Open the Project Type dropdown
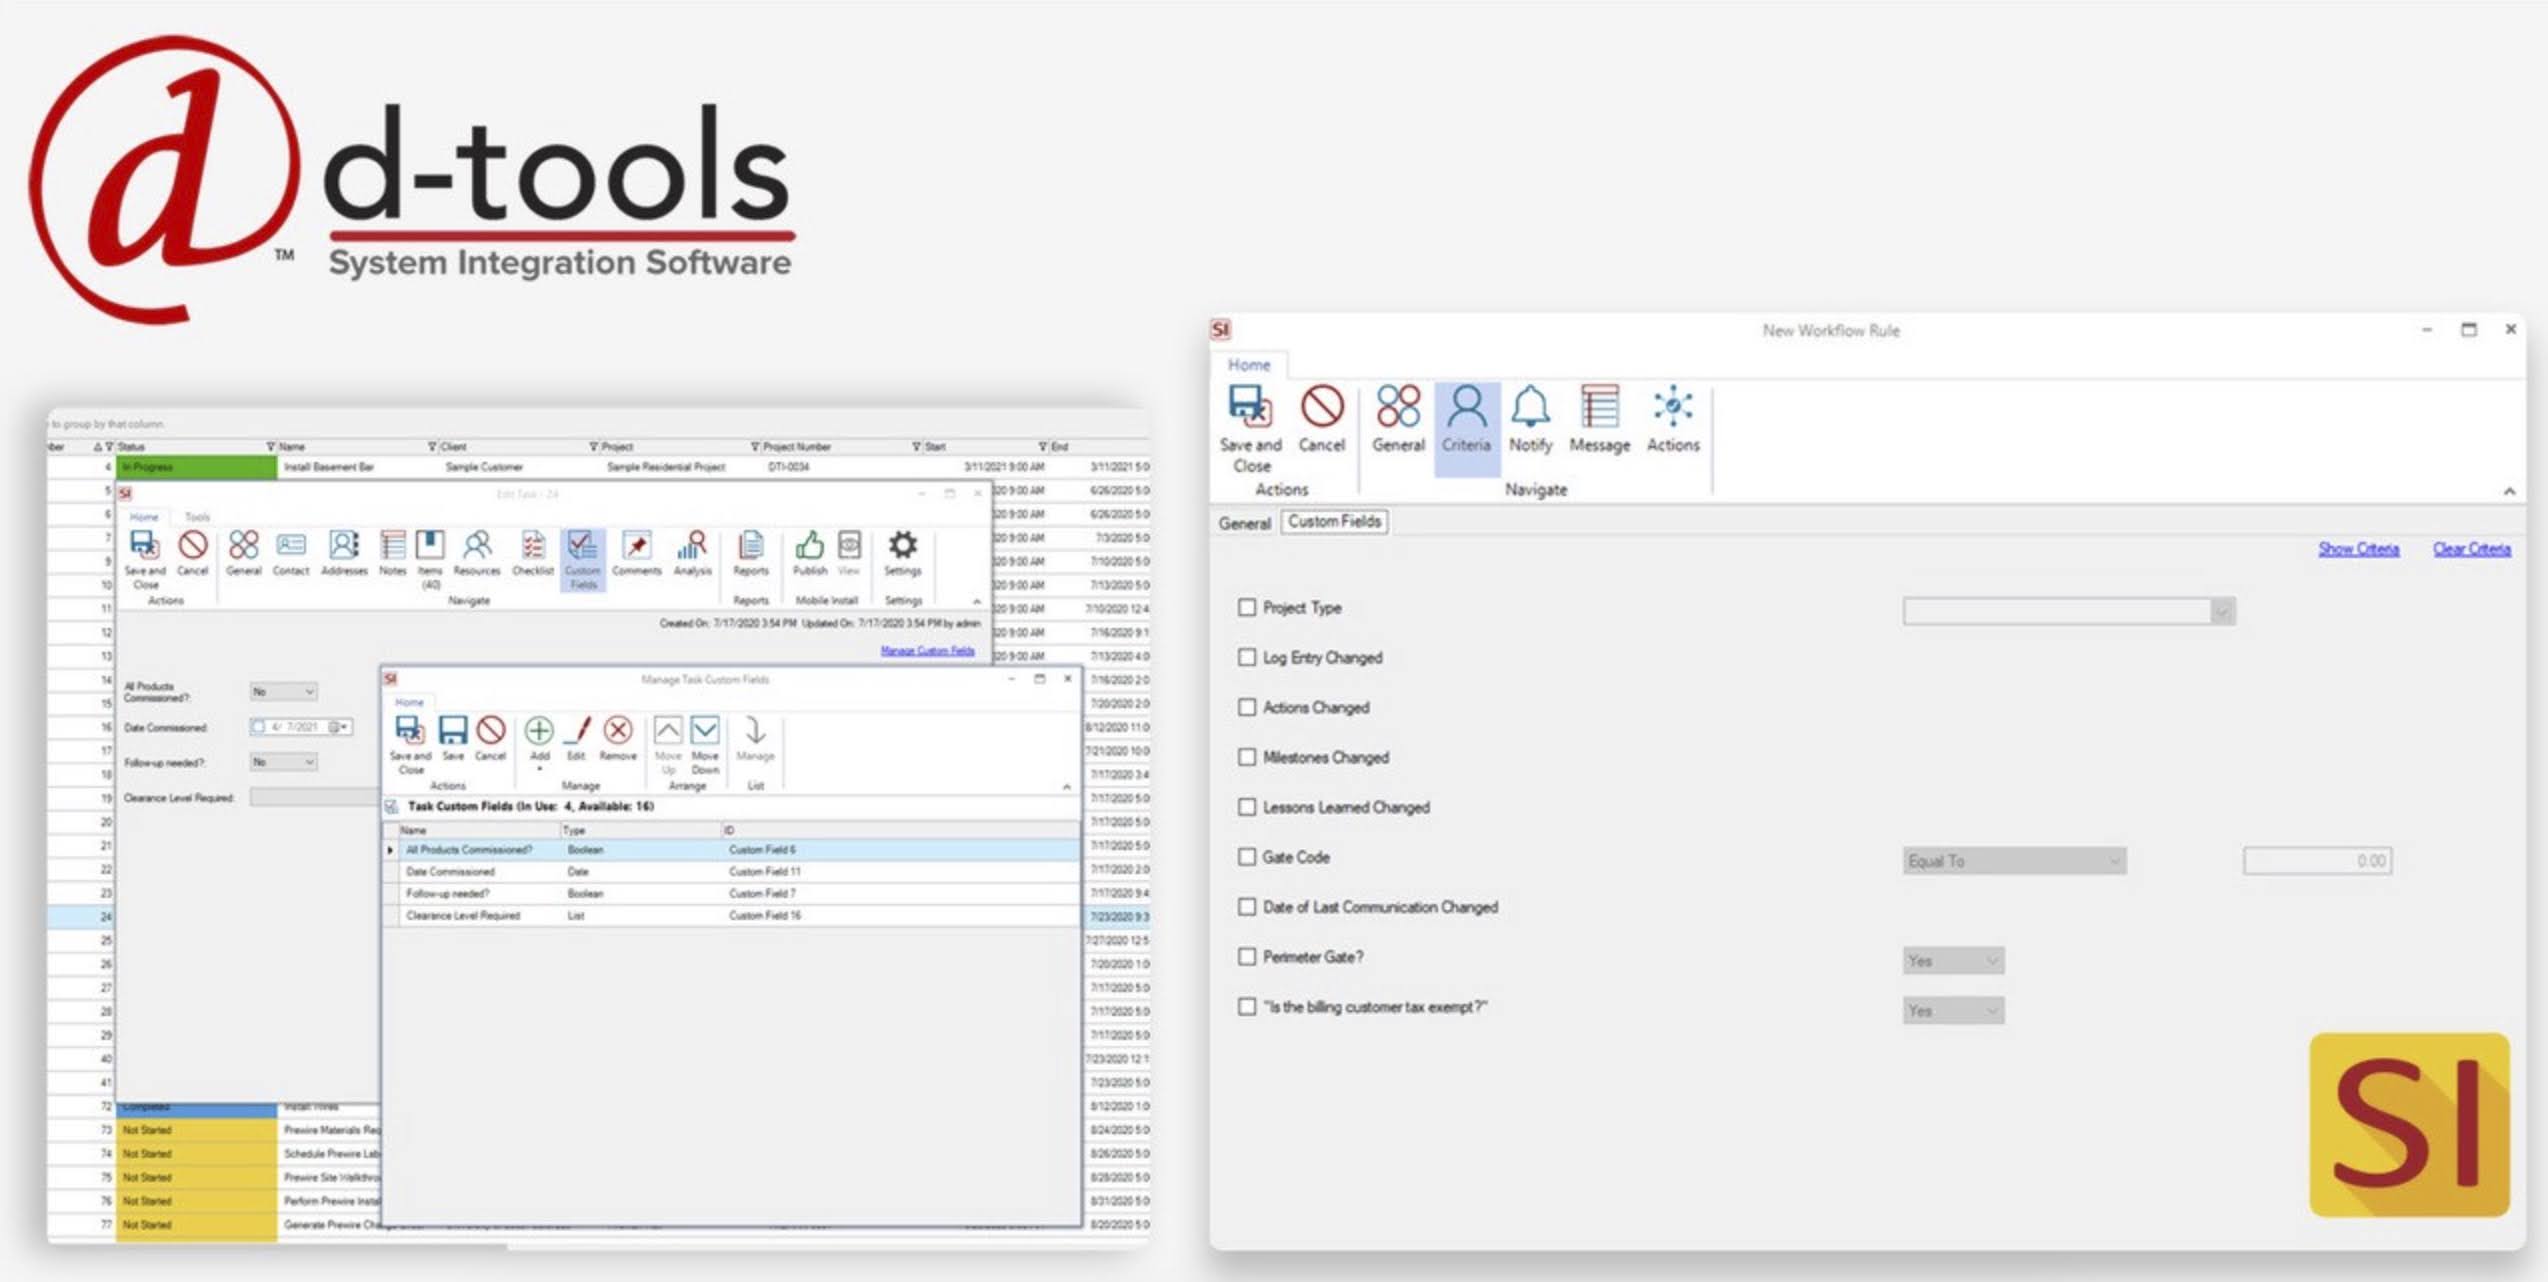Screen dimensions: 2548x1282 [2222, 611]
